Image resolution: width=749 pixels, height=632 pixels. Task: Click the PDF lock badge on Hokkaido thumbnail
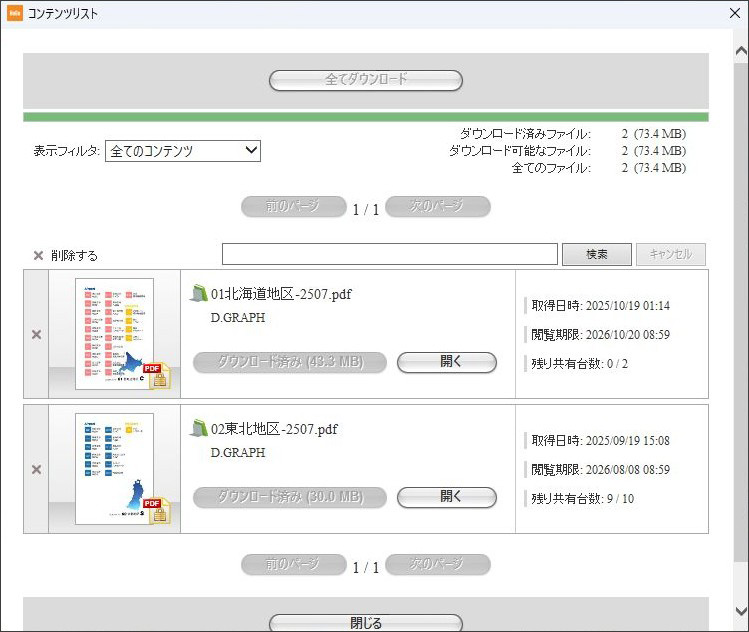(156, 375)
